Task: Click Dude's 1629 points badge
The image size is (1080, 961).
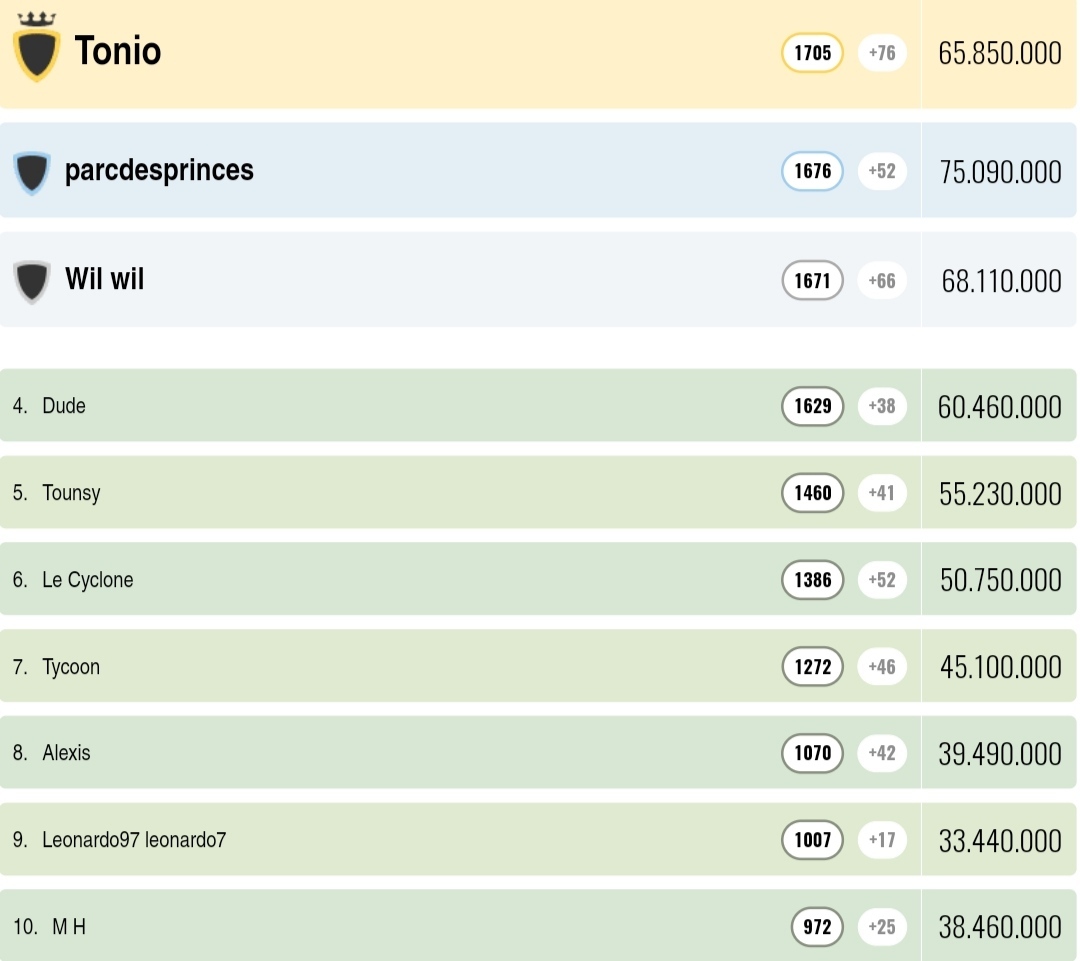Action: pyautogui.click(x=812, y=406)
